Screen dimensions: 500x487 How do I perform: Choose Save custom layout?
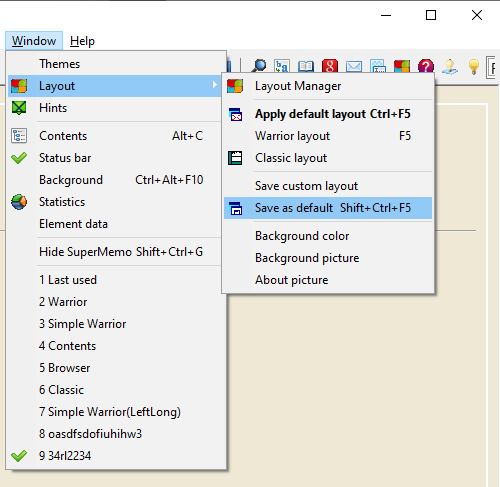click(328, 186)
